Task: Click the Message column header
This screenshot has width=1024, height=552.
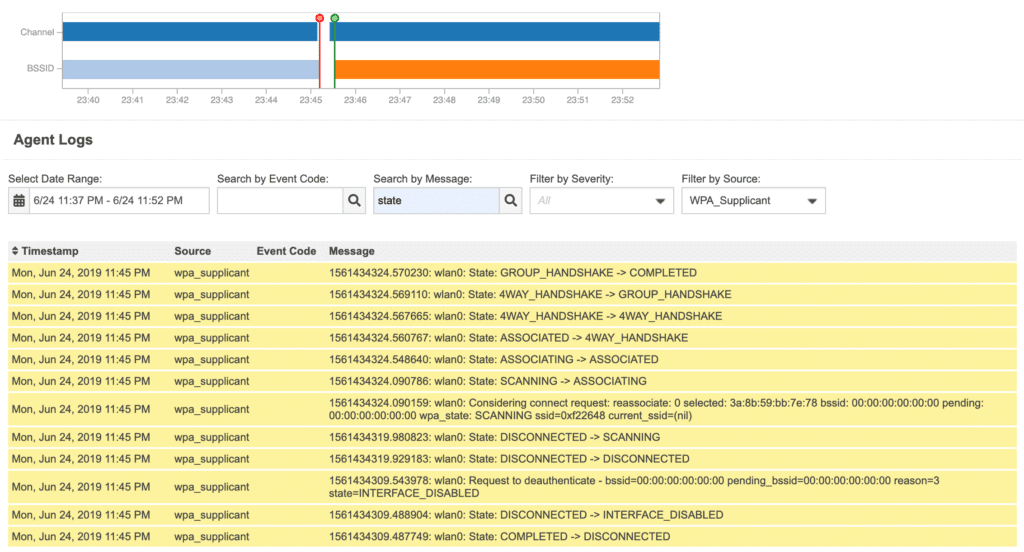Action: [x=352, y=252]
